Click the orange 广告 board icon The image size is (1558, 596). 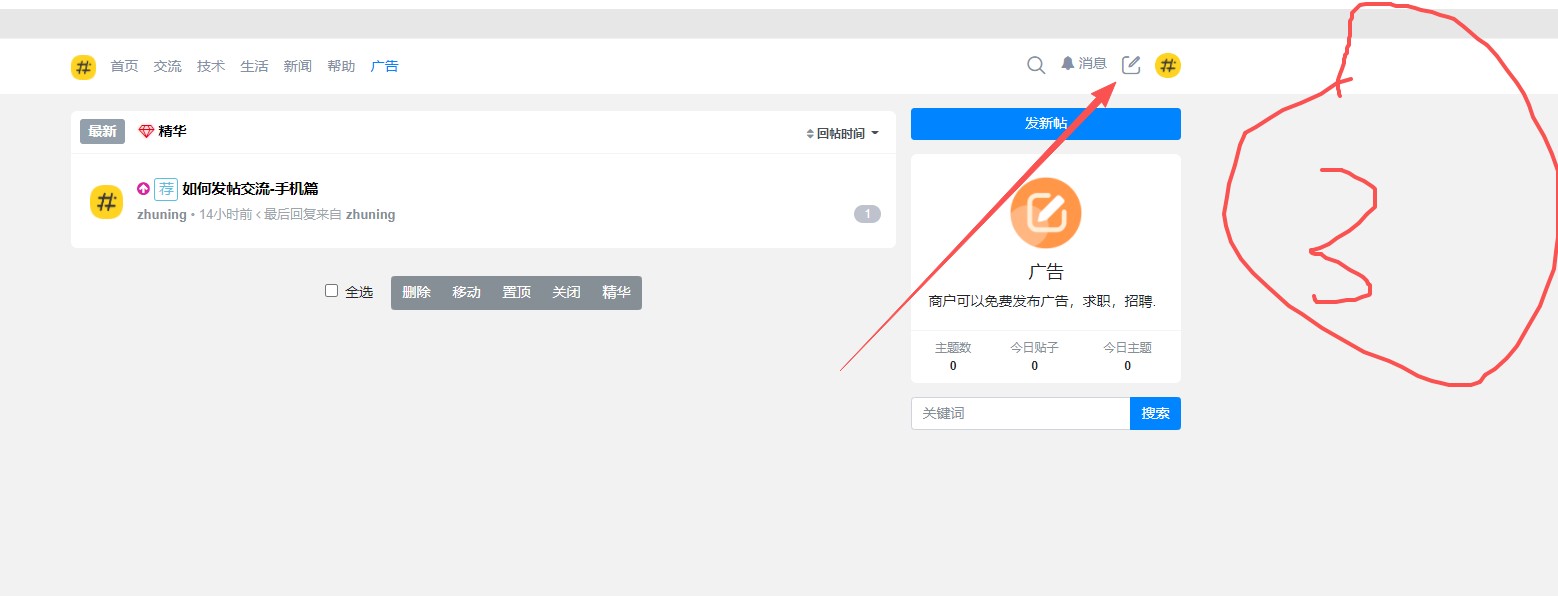(1045, 212)
